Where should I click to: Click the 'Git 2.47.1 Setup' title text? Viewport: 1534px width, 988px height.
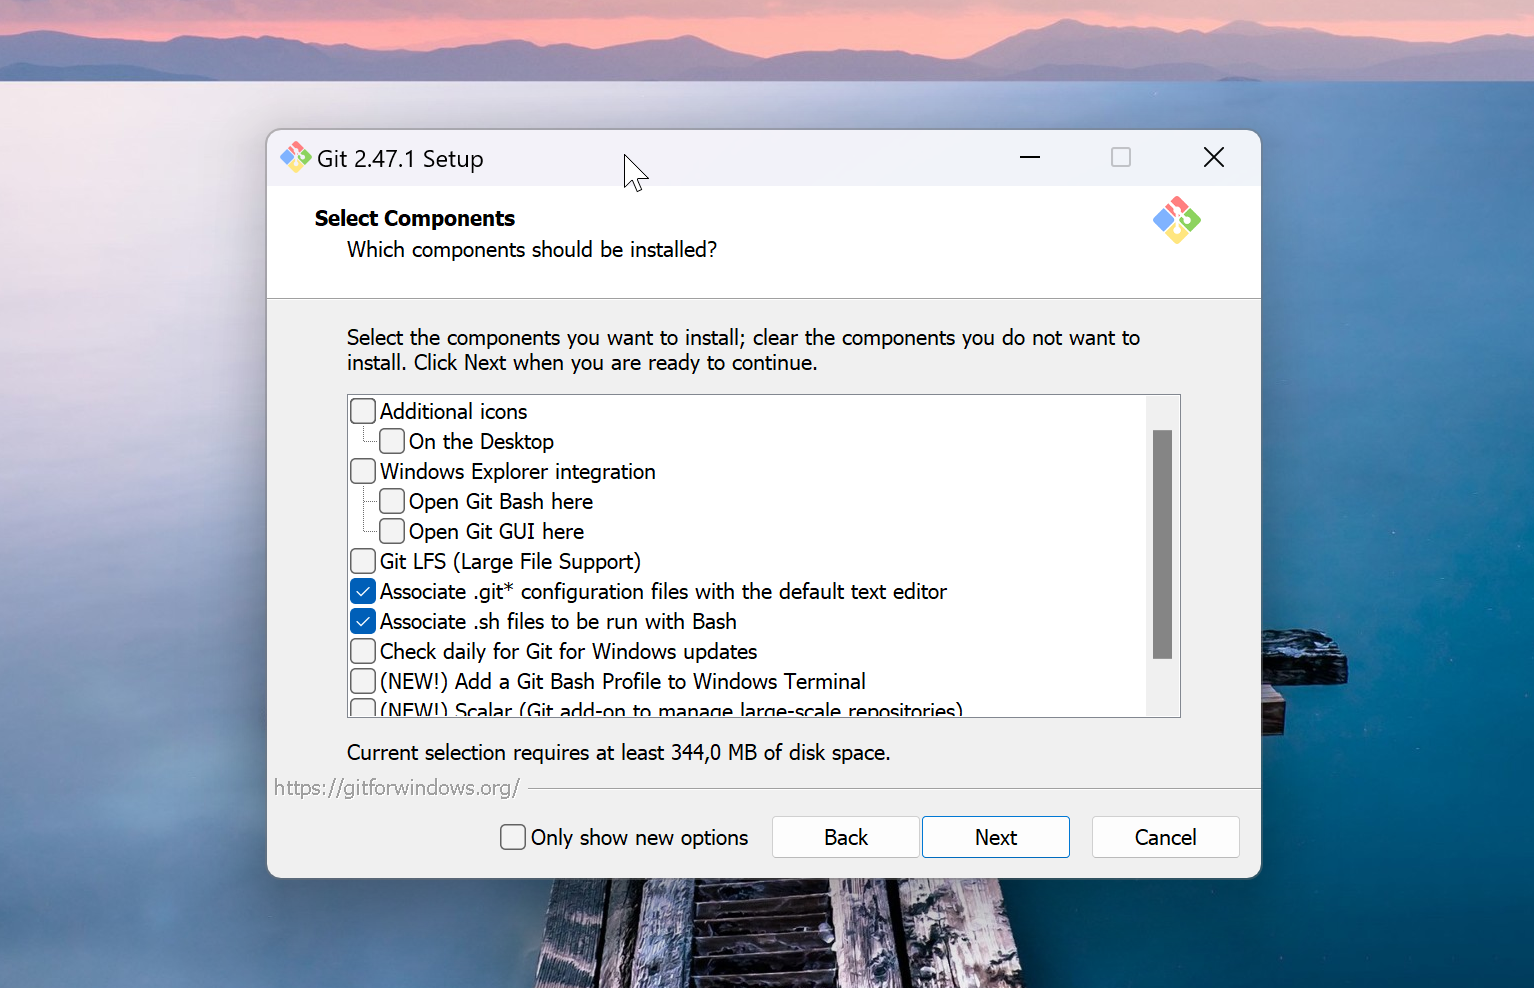coord(400,159)
